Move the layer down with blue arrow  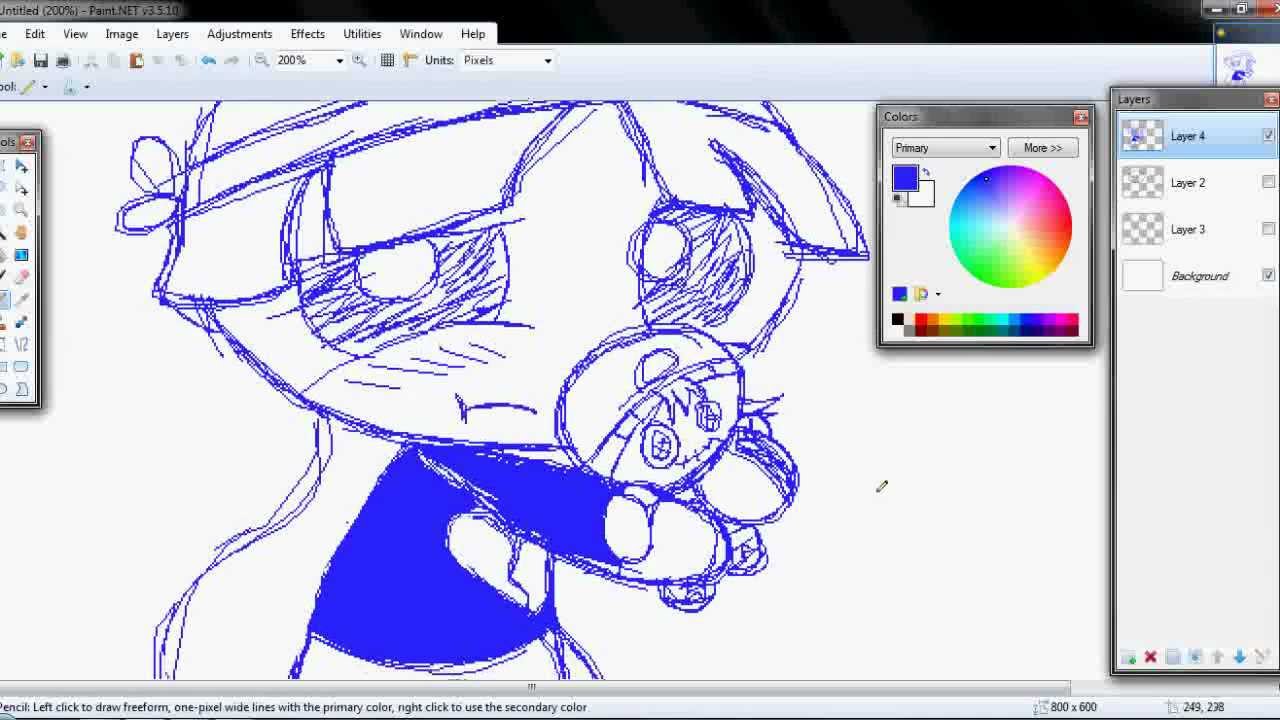(x=1239, y=657)
